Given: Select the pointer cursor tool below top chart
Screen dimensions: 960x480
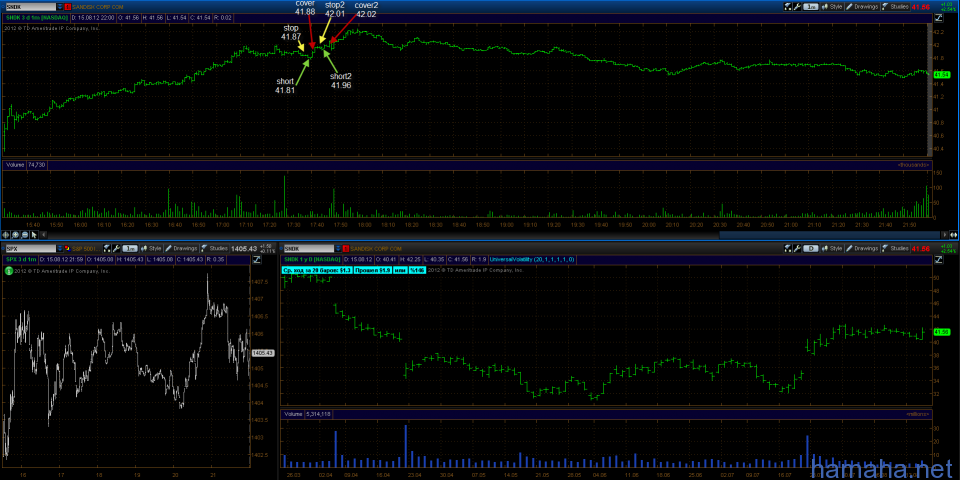Looking at the screenshot, I should [34, 234].
